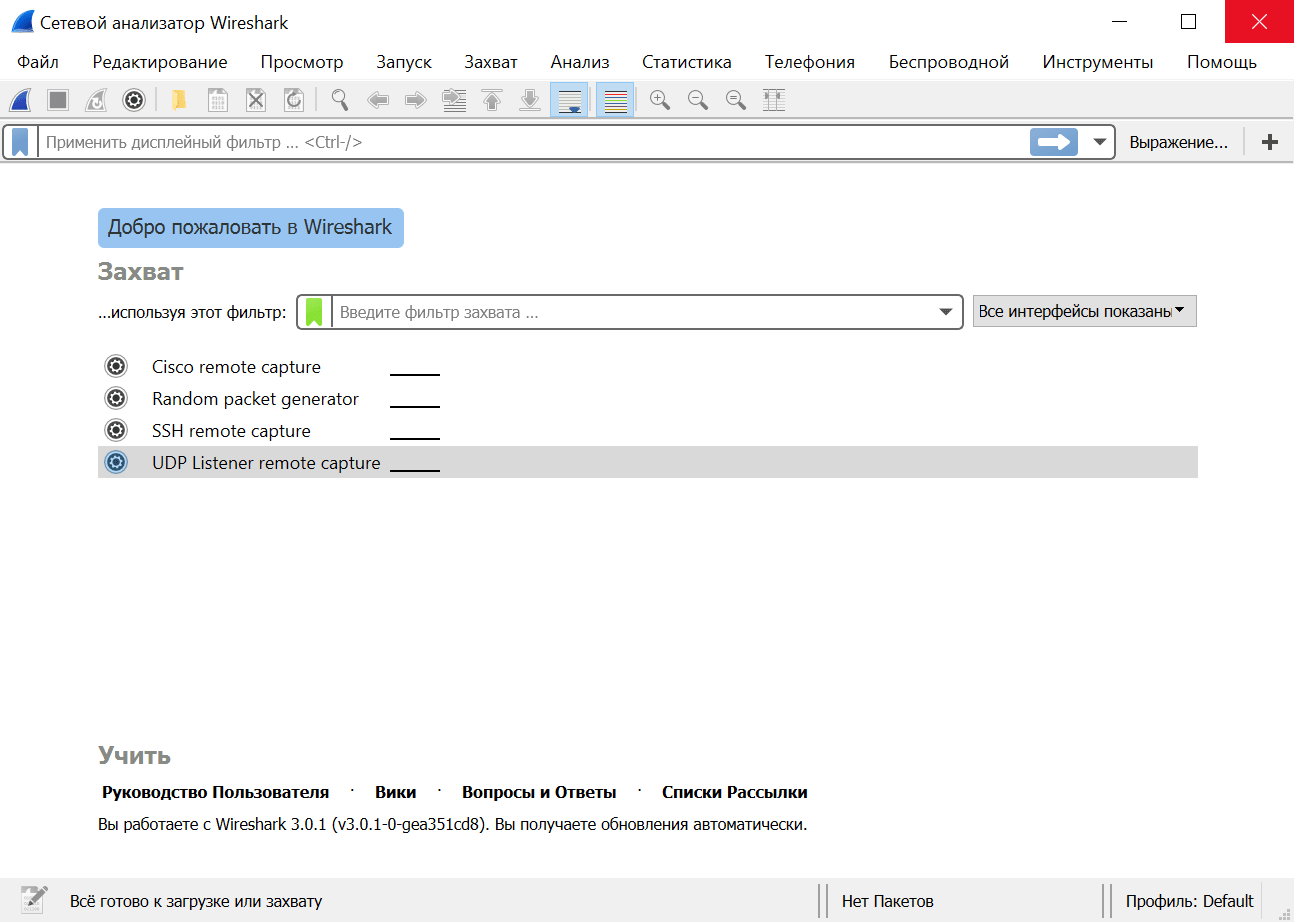Click the stop capture square icon

(58, 100)
